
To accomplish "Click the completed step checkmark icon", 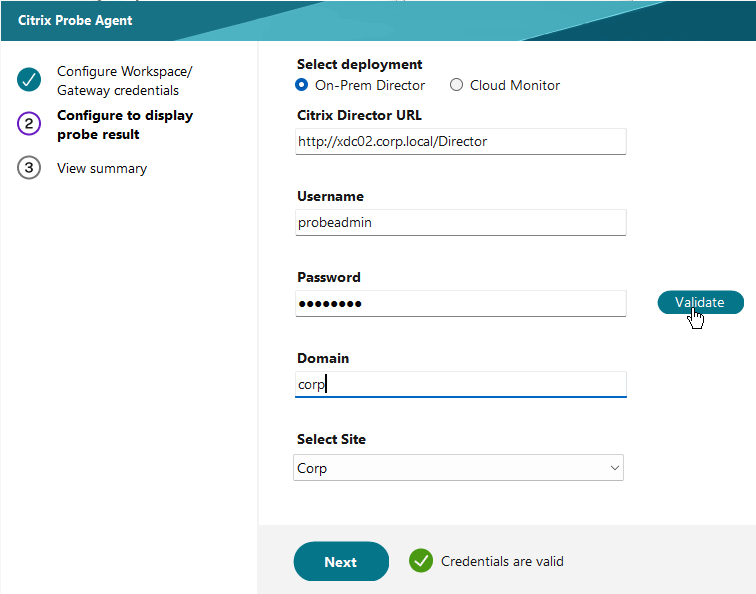I will pyautogui.click(x=29, y=80).
